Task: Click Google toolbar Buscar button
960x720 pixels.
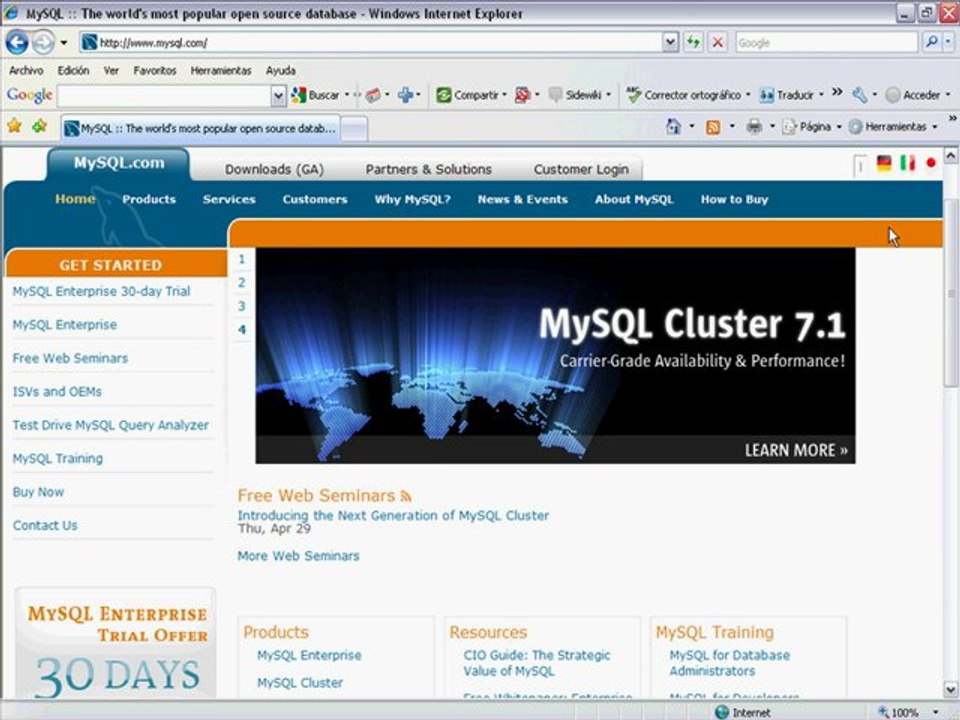Action: coord(316,95)
